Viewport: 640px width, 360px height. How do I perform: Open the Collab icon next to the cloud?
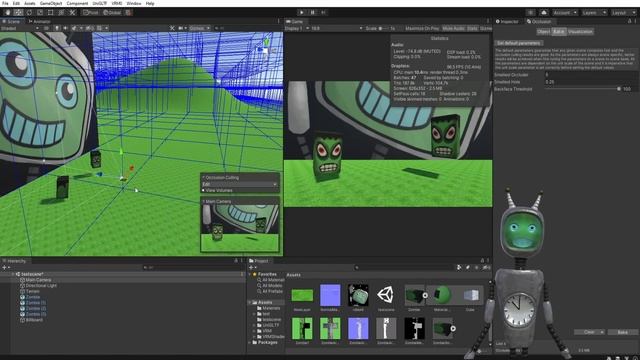click(x=531, y=13)
